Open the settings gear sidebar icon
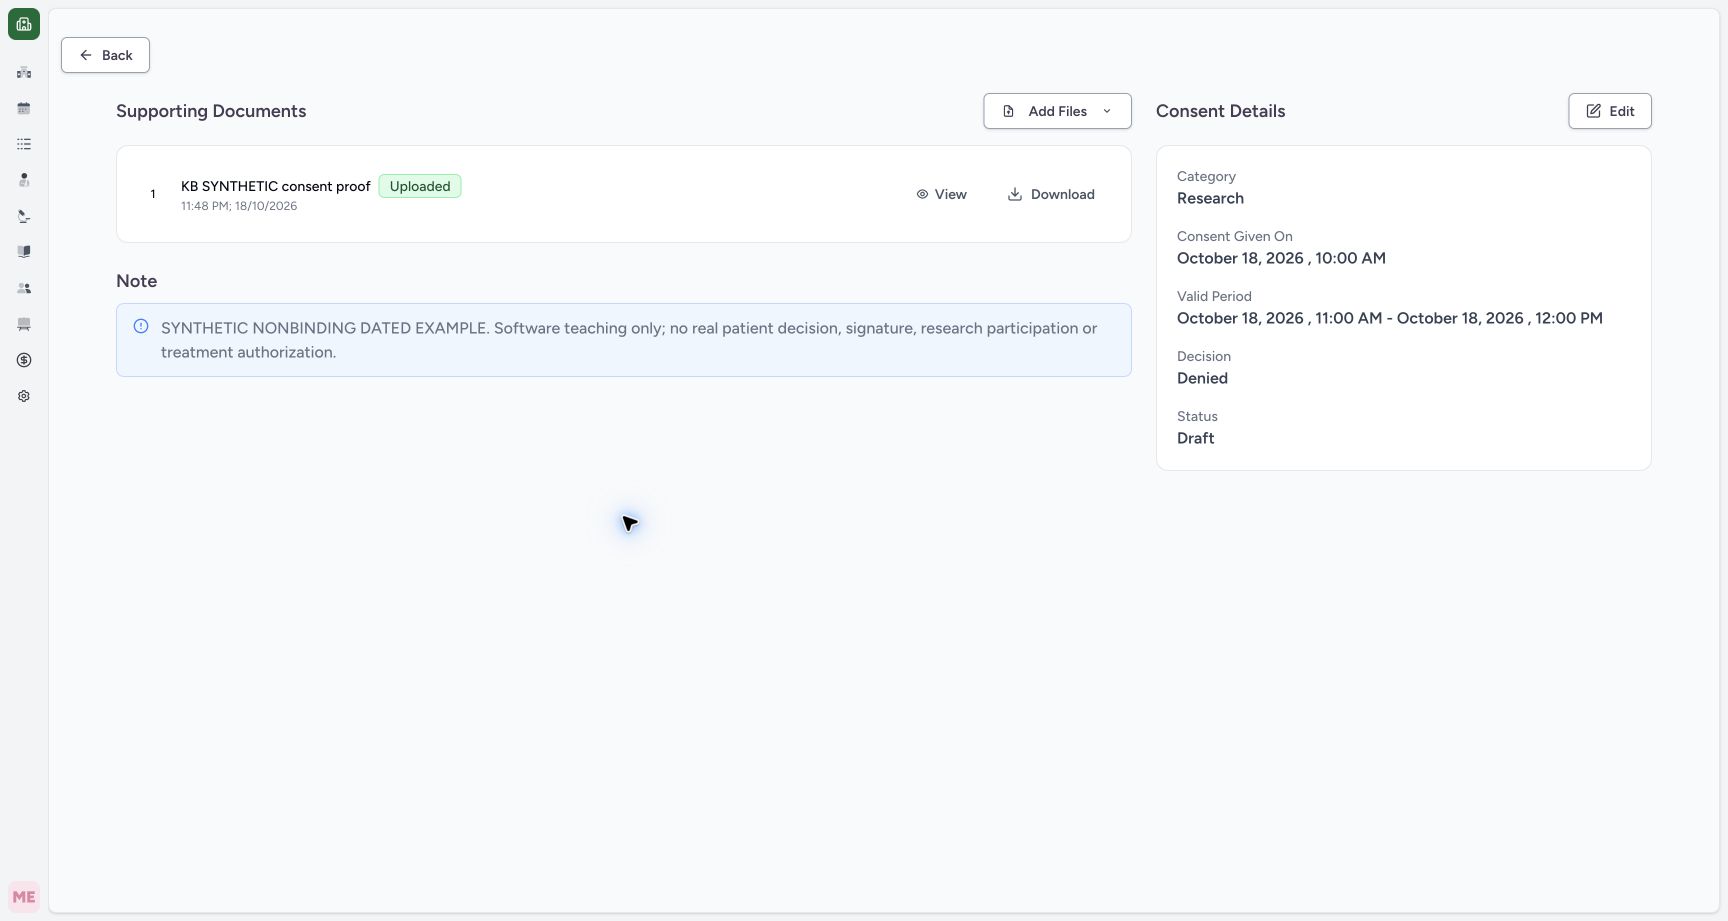This screenshot has width=1728, height=921. click(x=24, y=396)
